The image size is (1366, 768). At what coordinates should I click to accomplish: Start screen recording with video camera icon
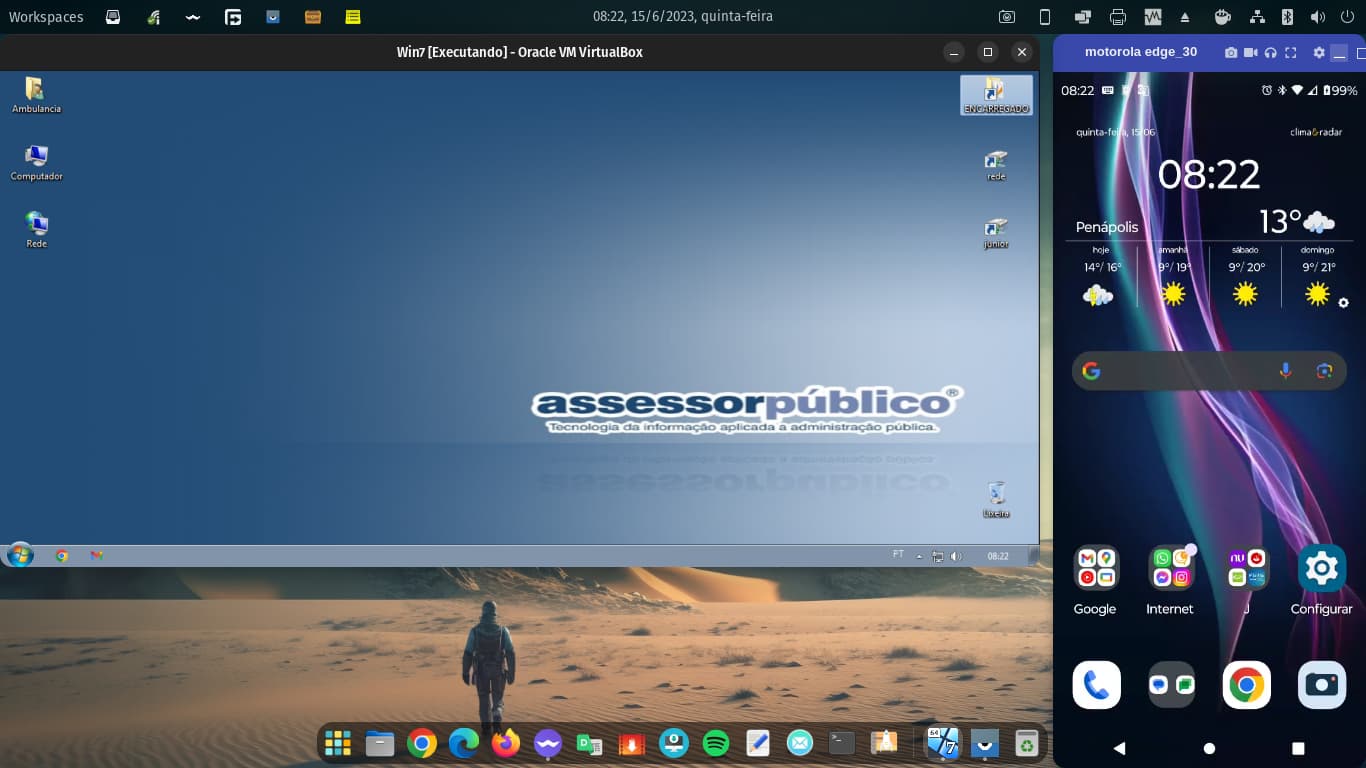click(x=1251, y=52)
